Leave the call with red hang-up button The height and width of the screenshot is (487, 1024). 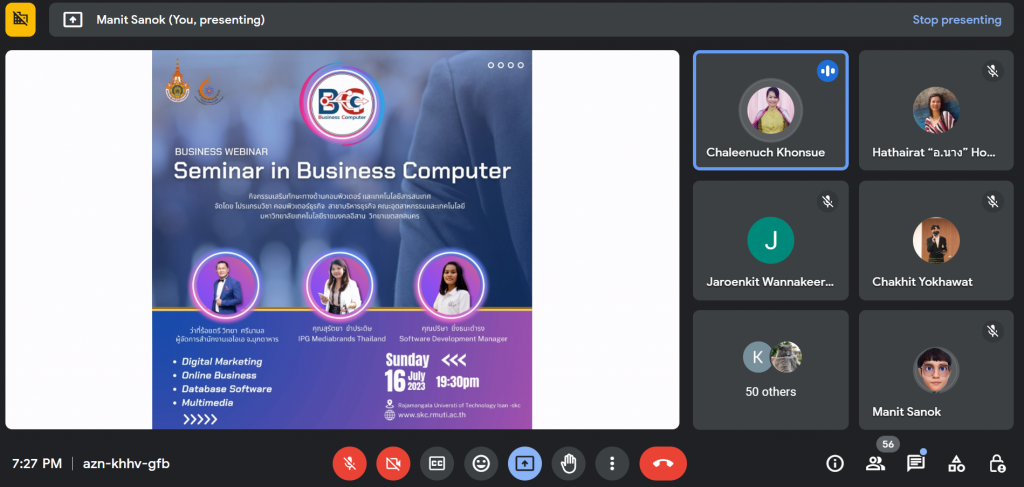(663, 463)
